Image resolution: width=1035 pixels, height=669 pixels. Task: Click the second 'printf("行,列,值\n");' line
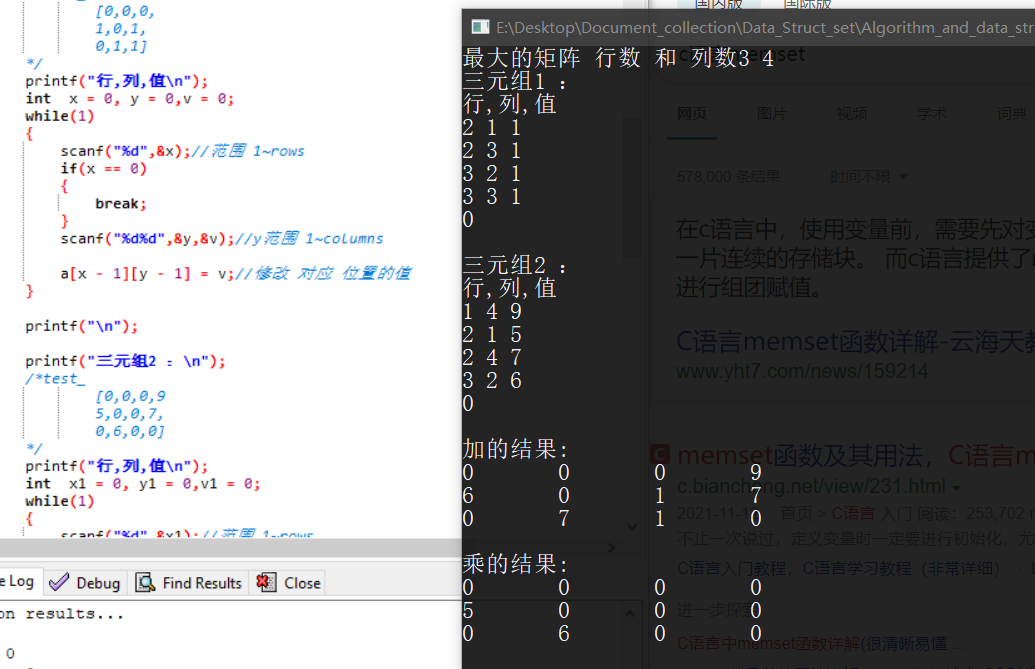[117, 466]
